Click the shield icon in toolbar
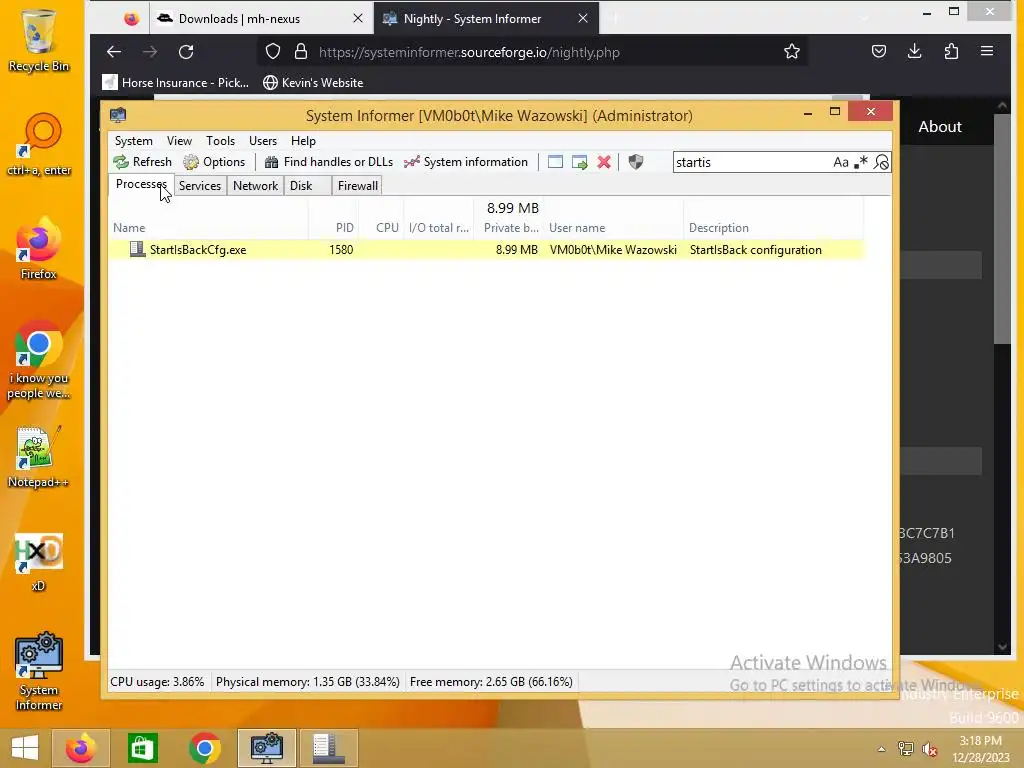Image resolution: width=1024 pixels, height=768 pixels. click(635, 162)
